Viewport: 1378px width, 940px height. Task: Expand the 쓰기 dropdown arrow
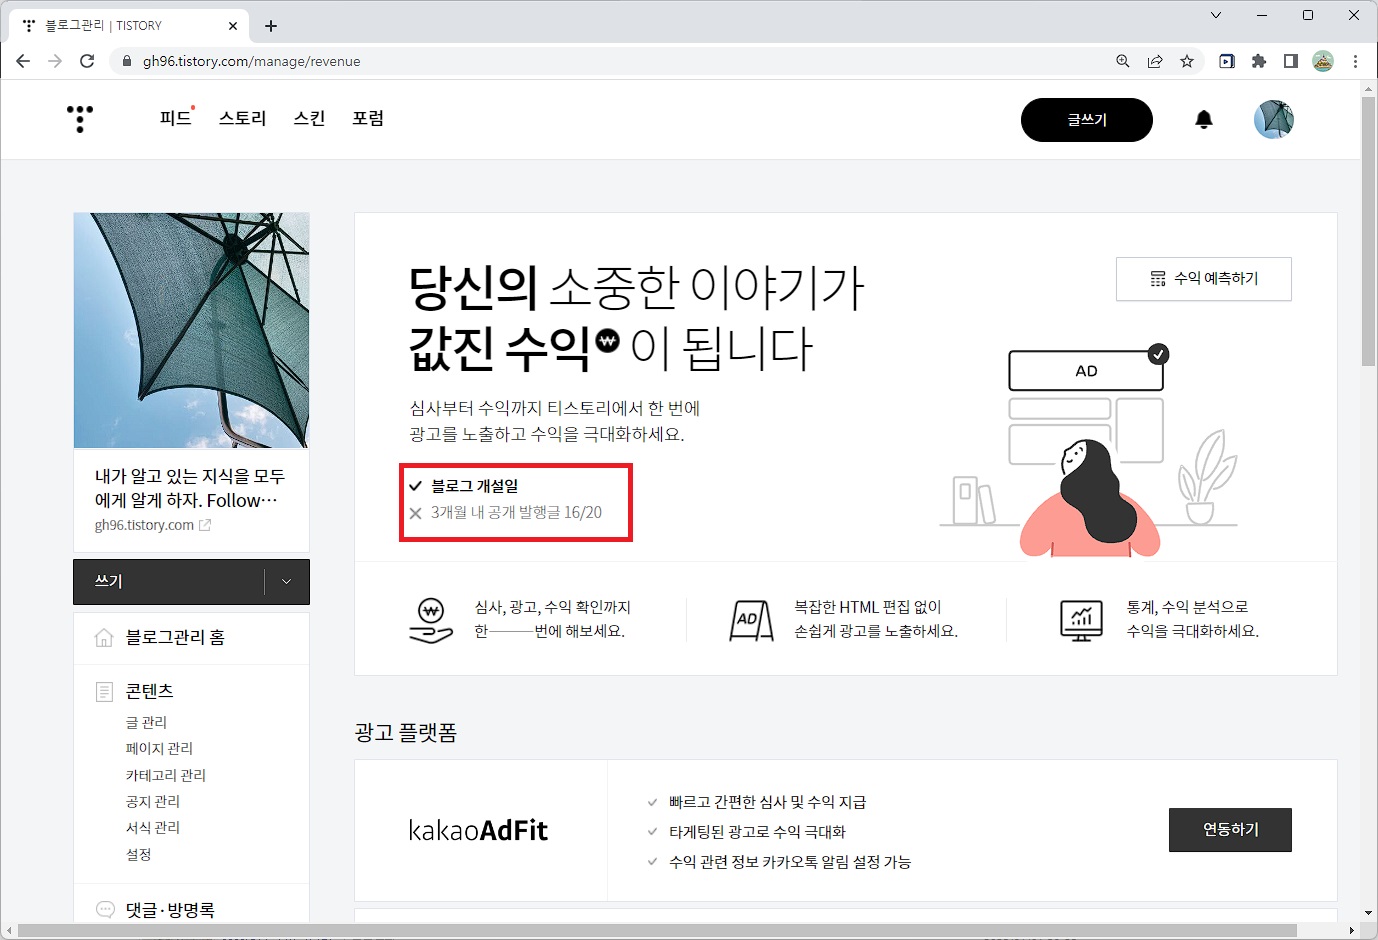coord(287,582)
